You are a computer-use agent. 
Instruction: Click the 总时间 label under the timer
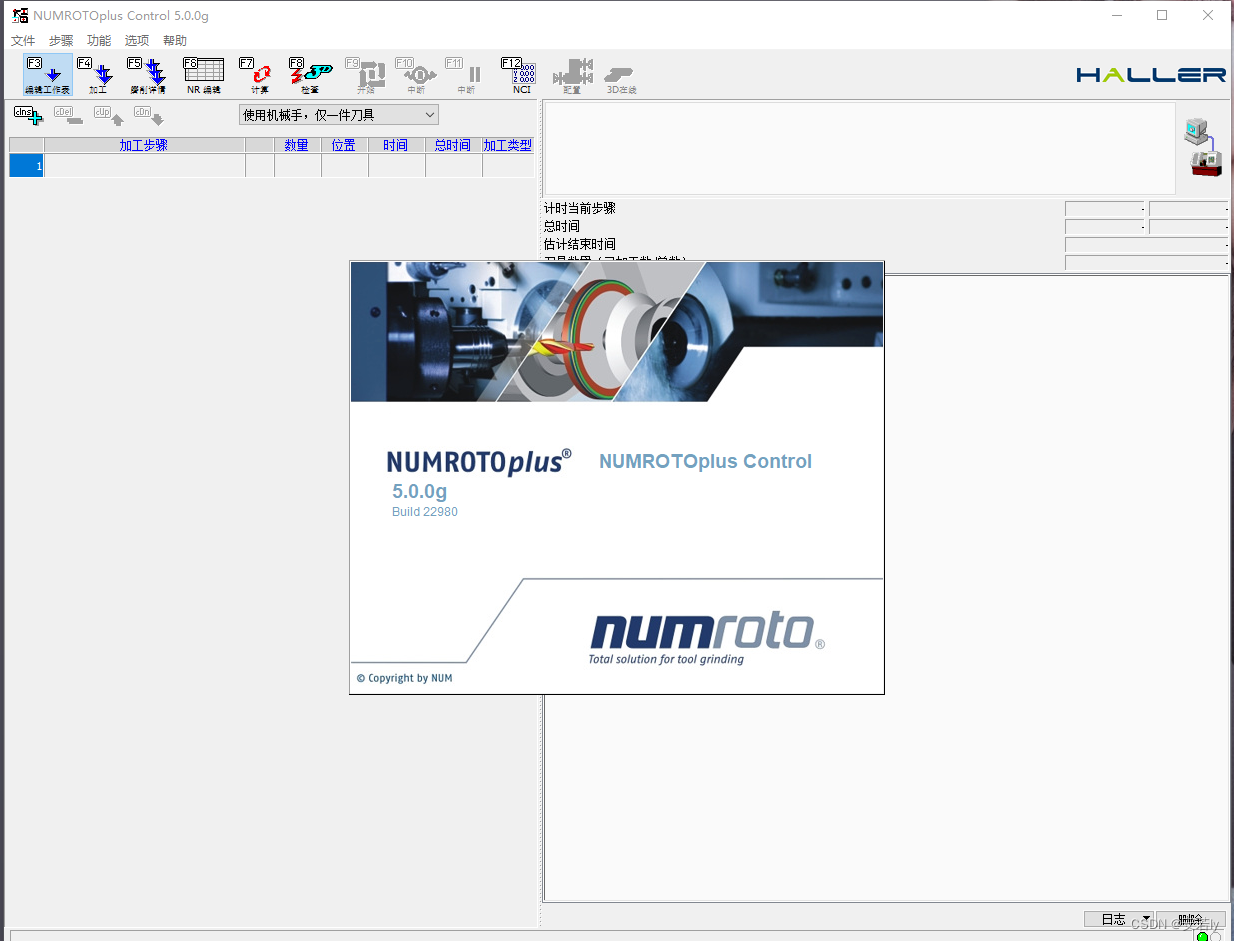click(562, 226)
